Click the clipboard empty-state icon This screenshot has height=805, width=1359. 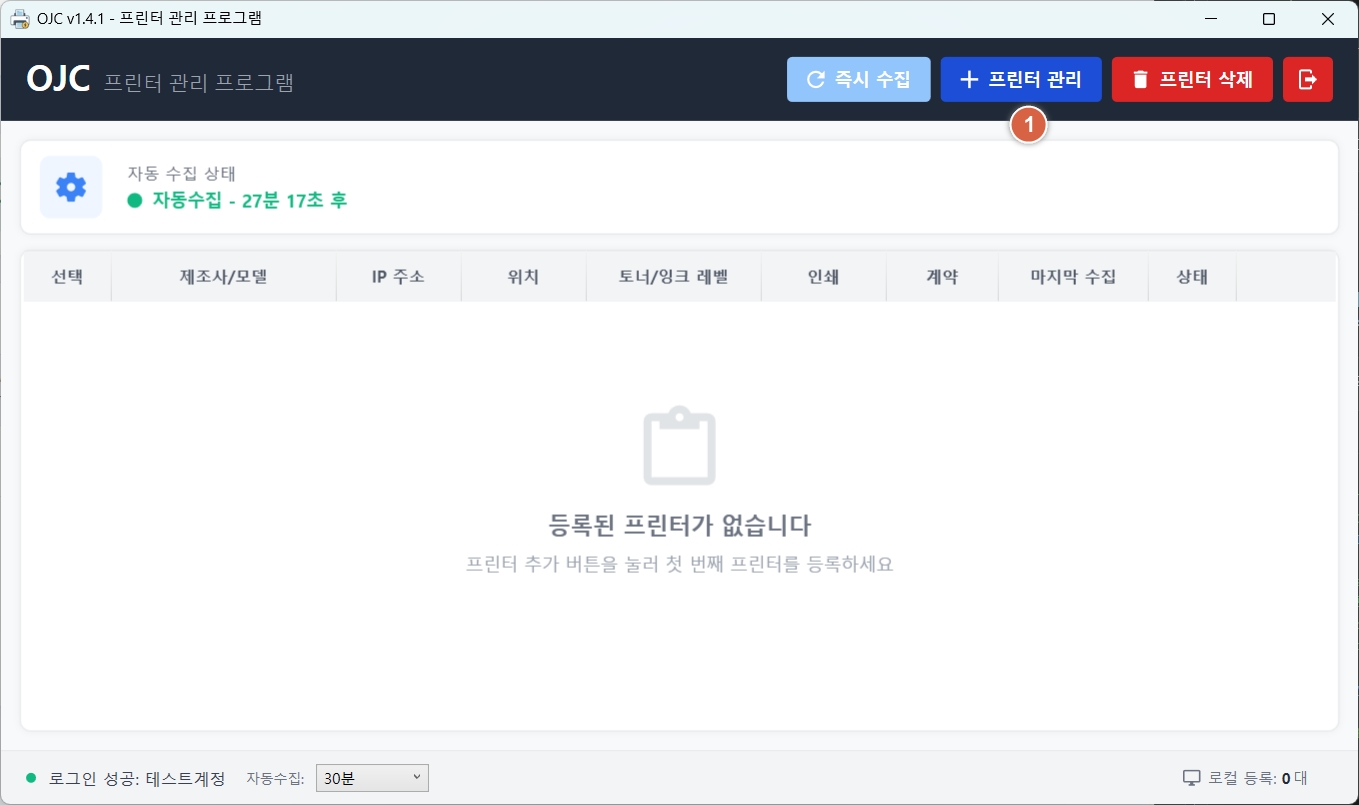679,446
